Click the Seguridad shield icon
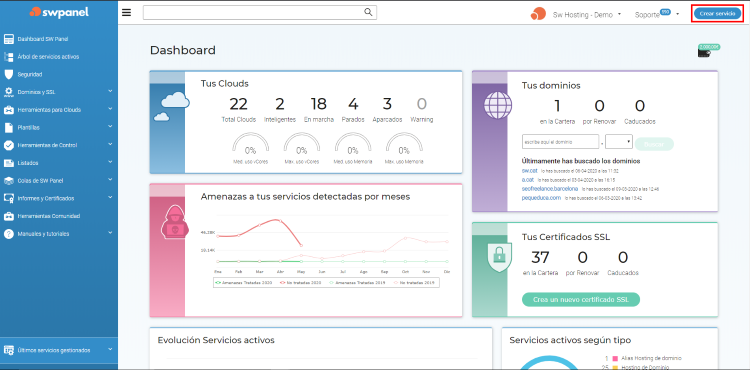Screen dimensions: 750x370 click(x=9, y=74)
